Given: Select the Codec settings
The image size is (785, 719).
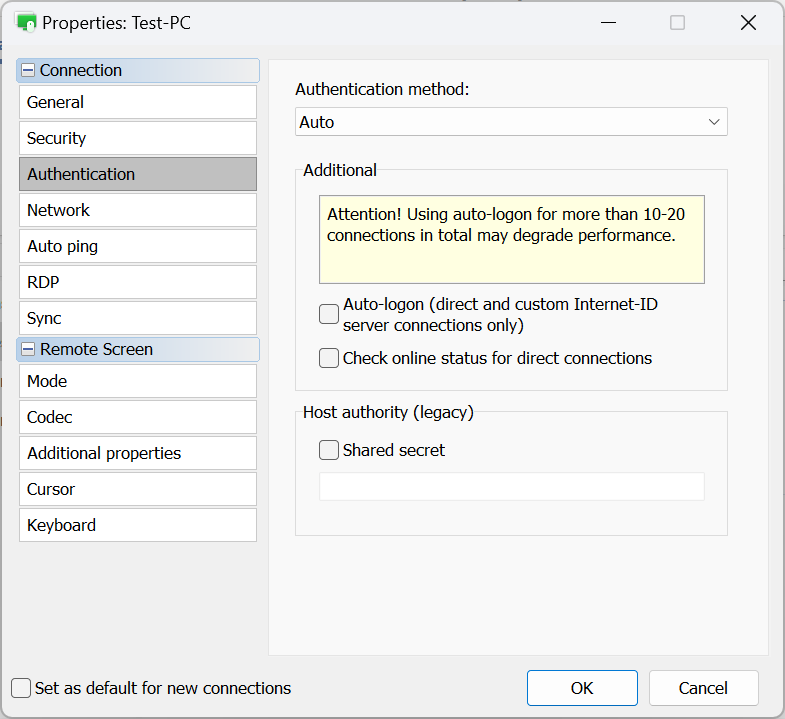Looking at the screenshot, I should pos(138,417).
